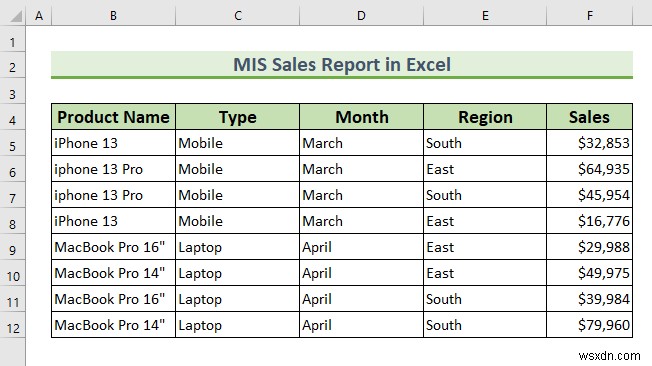
Task: Select 'Mobile' cell in row 7
Action: tap(237, 195)
